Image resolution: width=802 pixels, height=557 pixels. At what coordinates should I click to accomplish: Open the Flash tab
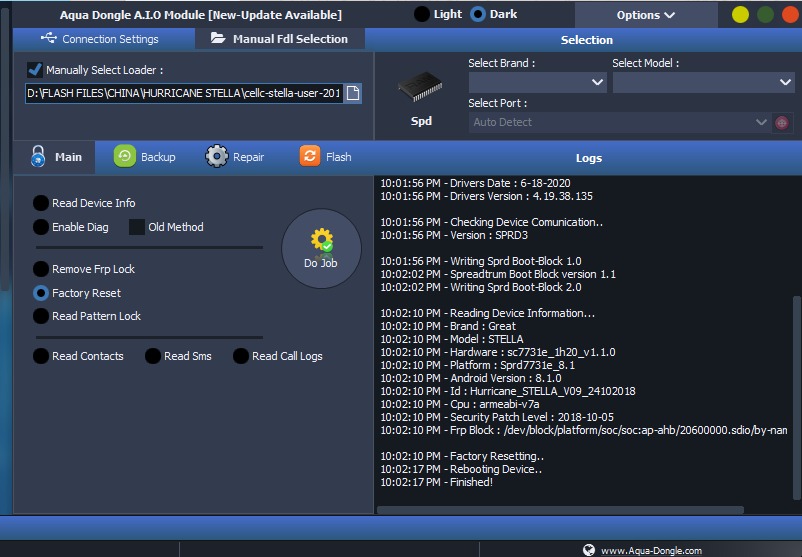click(x=326, y=157)
